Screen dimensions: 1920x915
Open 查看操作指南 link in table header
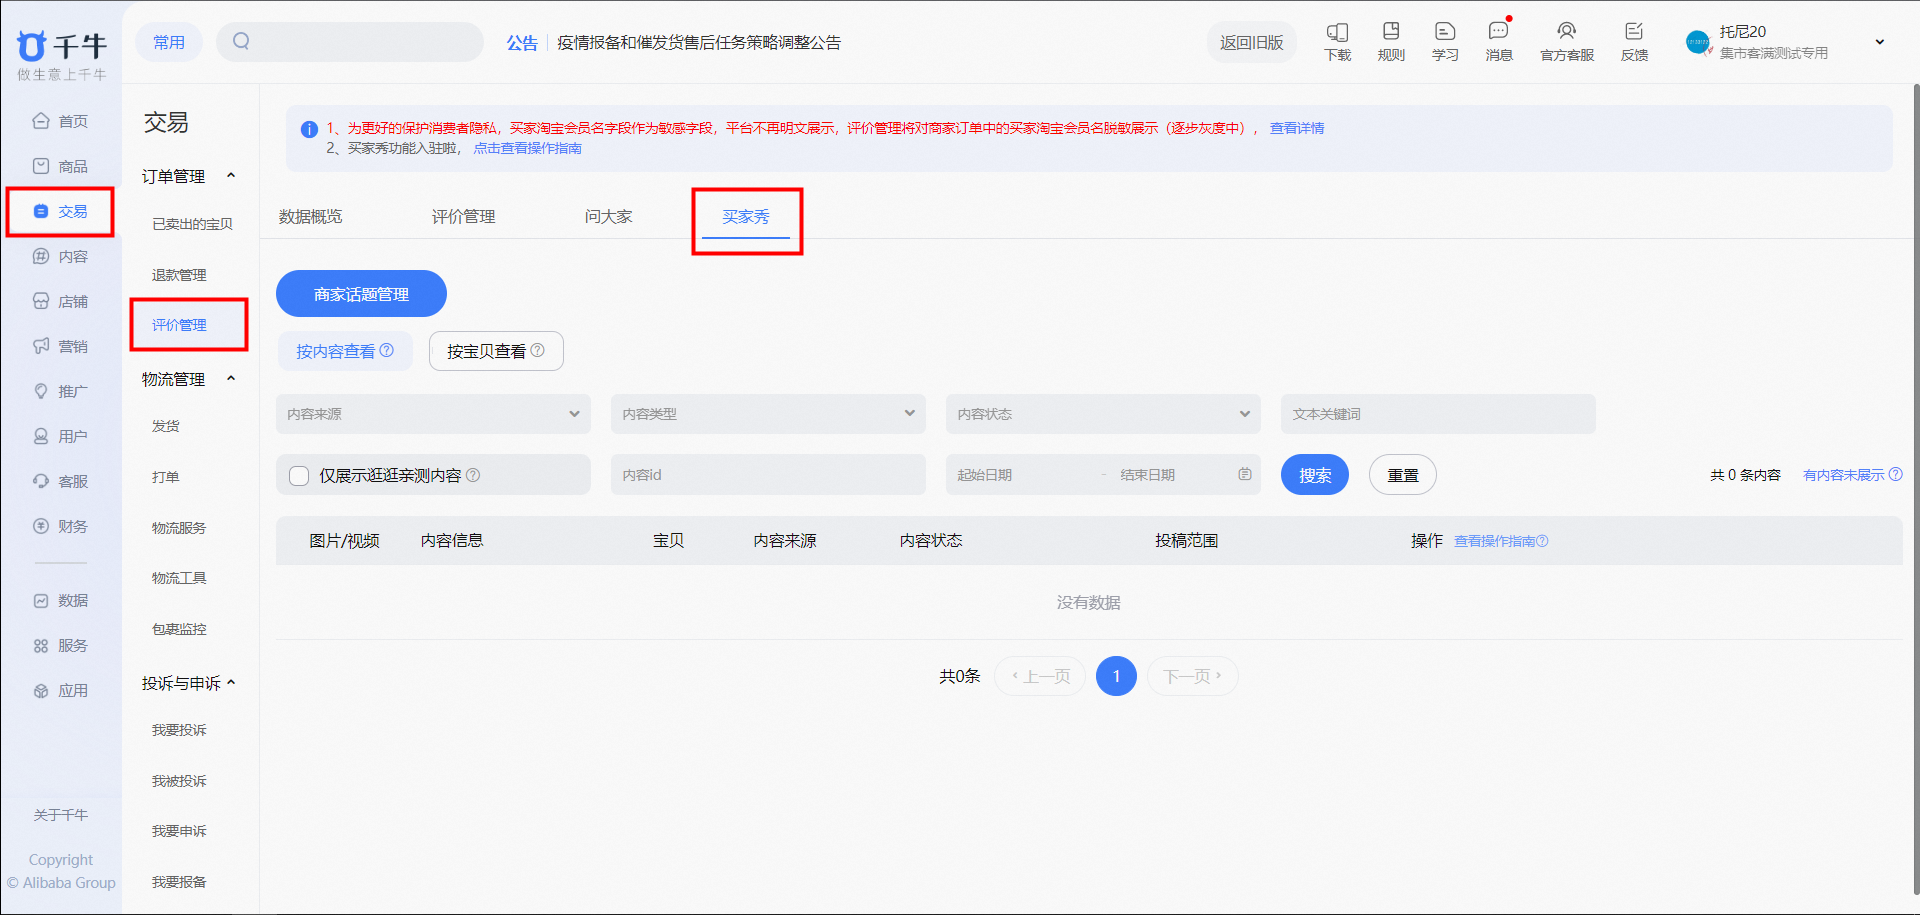(1500, 541)
